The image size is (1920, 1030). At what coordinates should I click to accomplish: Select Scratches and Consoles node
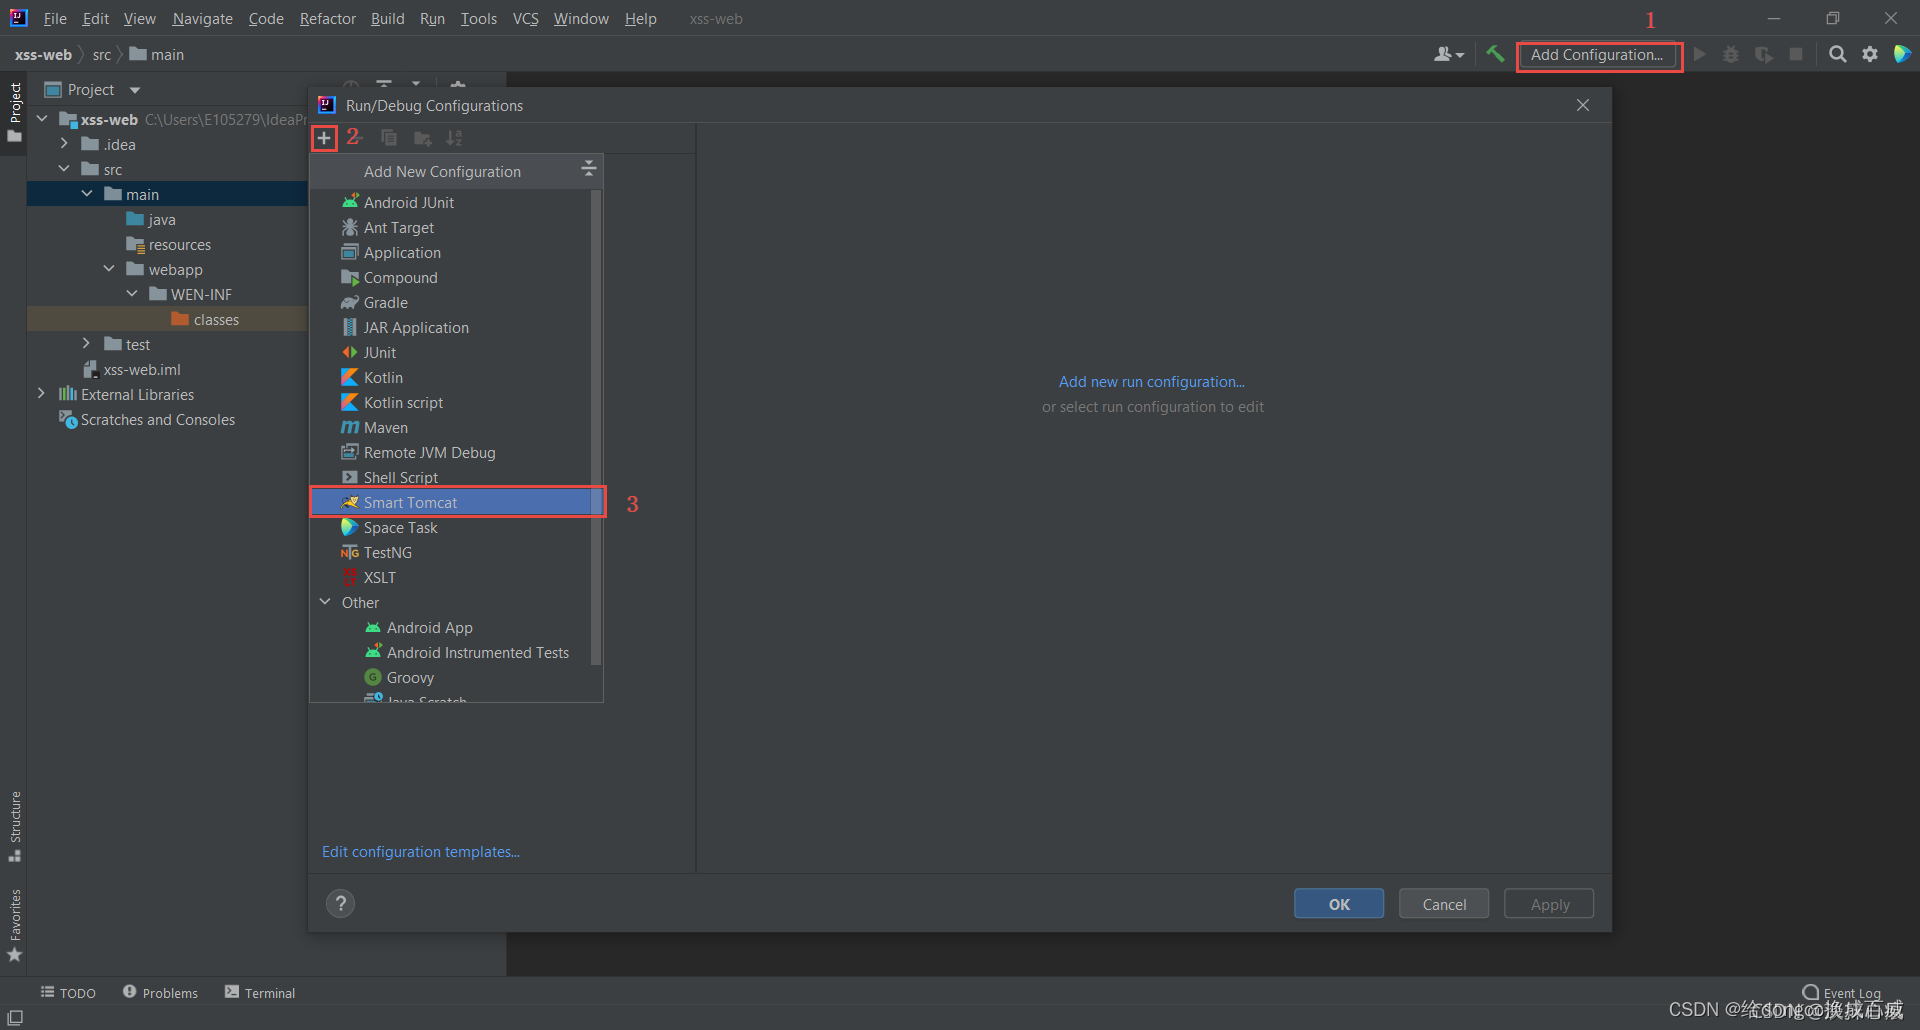coord(147,419)
